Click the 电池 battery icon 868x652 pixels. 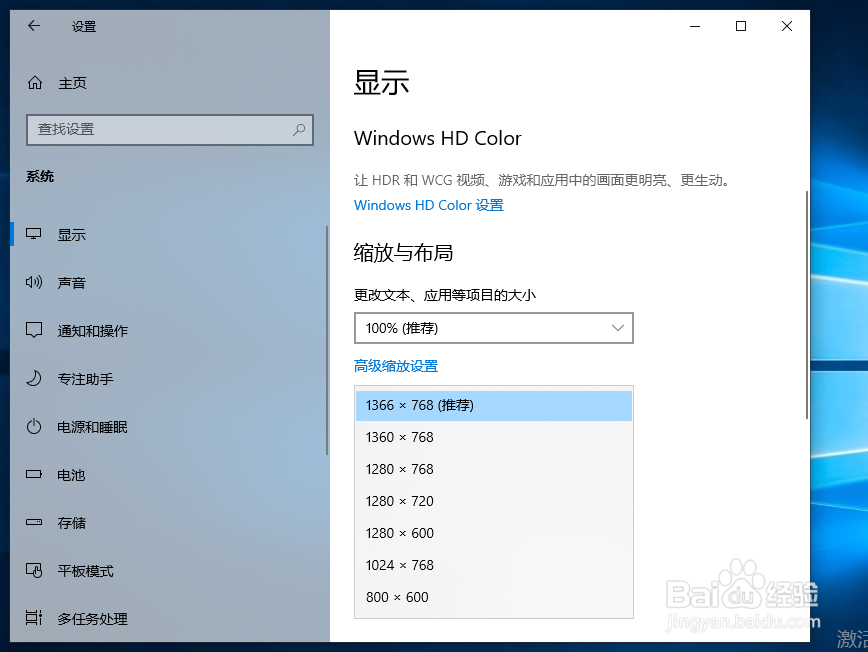(34, 474)
